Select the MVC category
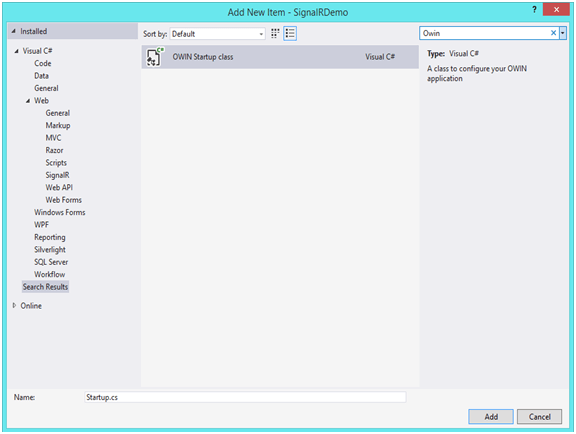 coord(53,138)
